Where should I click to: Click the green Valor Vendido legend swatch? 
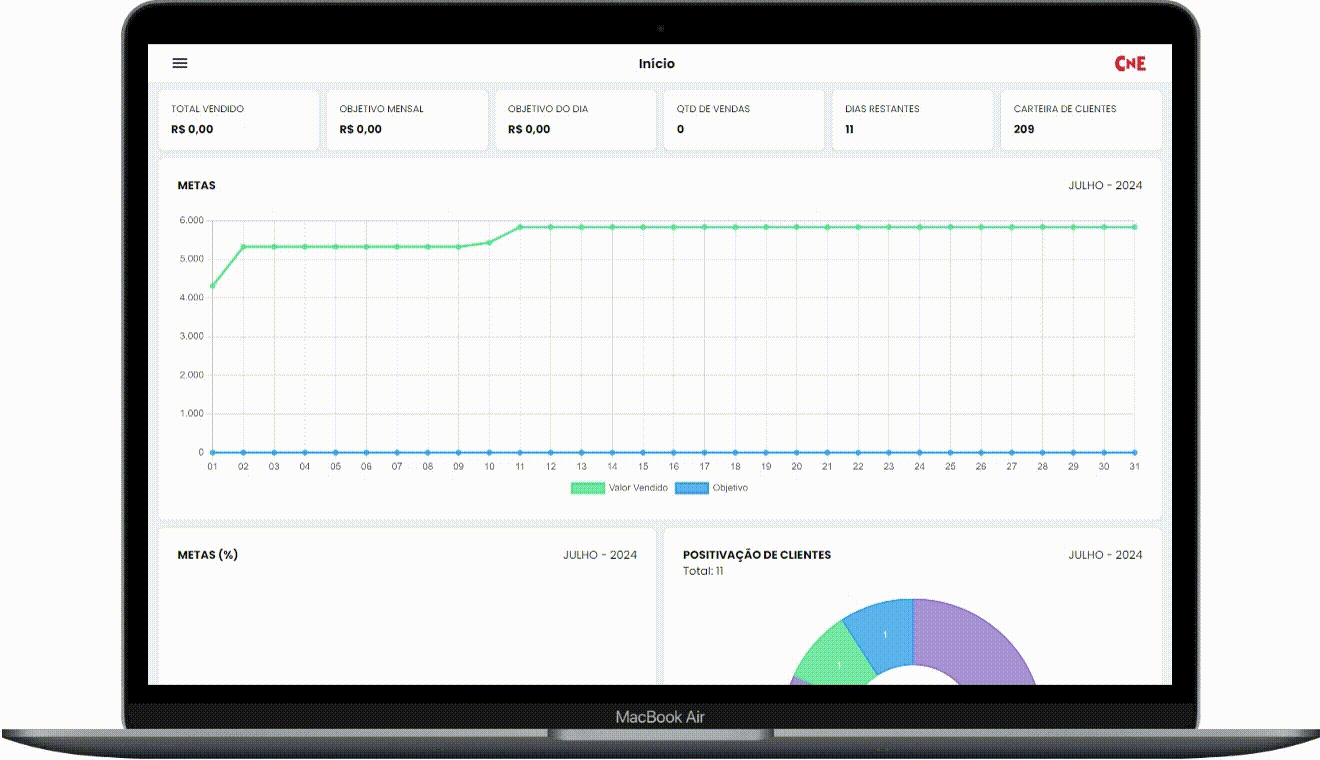click(x=588, y=488)
